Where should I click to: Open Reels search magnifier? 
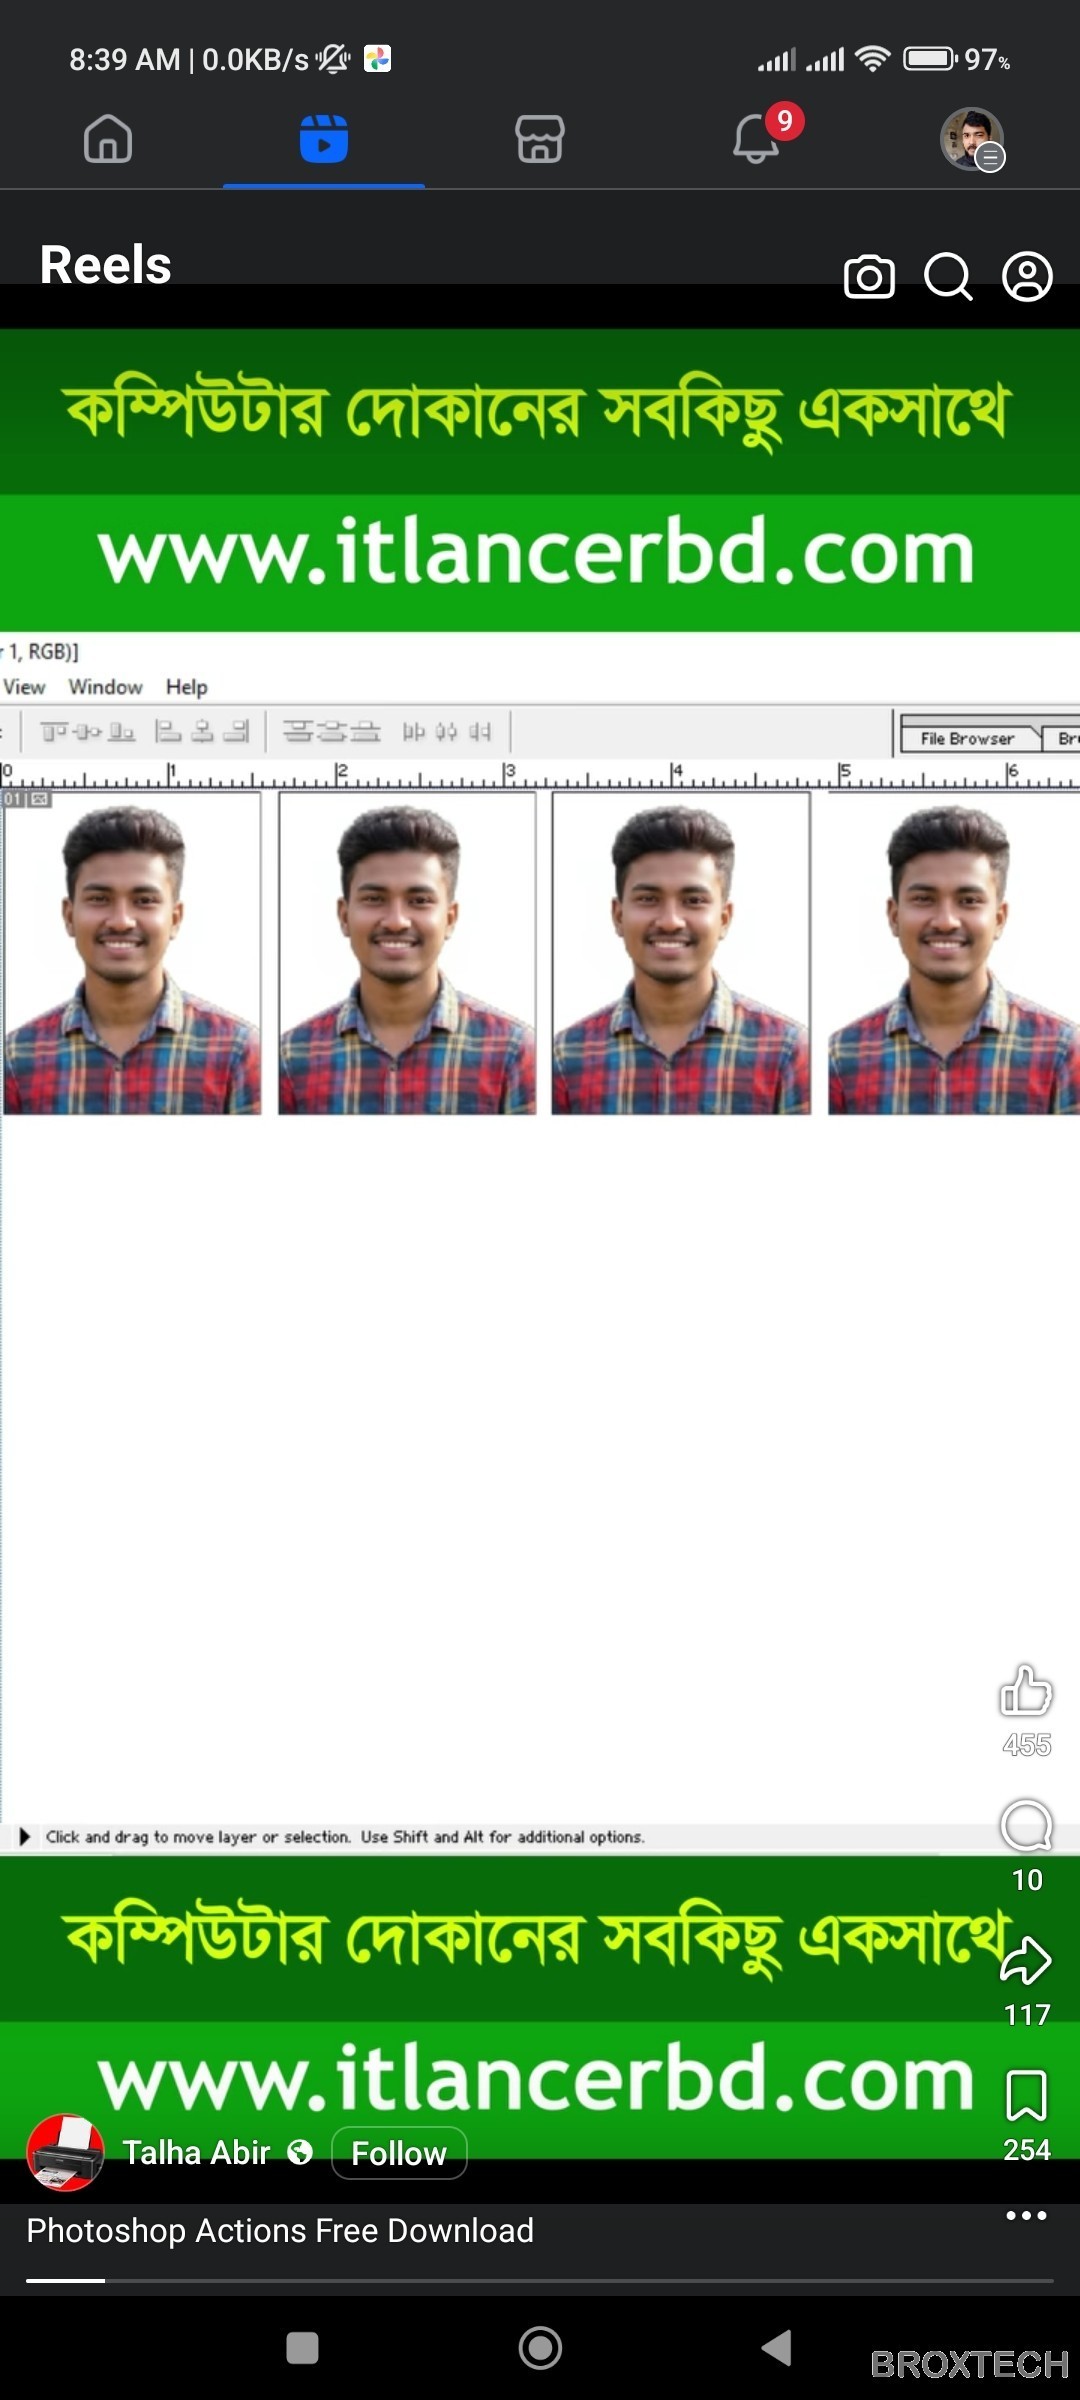(948, 277)
